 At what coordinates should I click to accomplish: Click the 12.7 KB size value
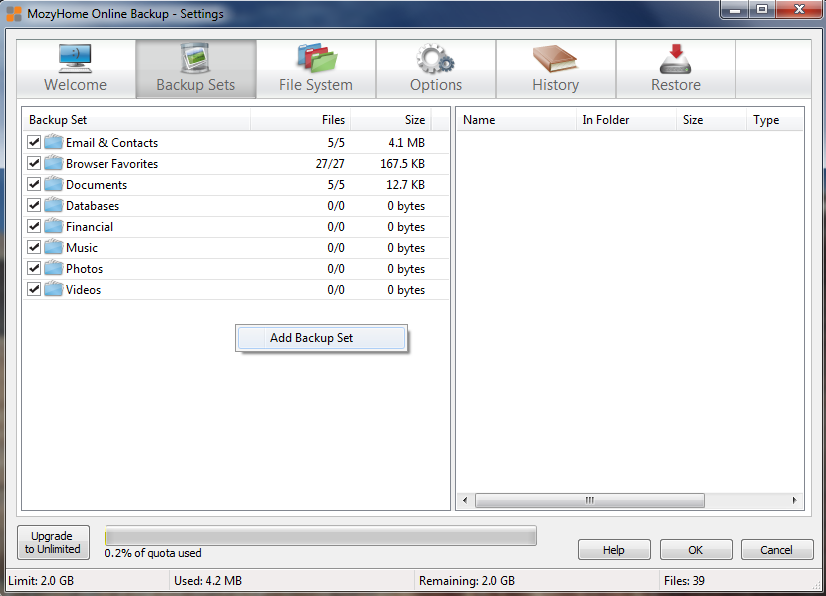coord(405,185)
